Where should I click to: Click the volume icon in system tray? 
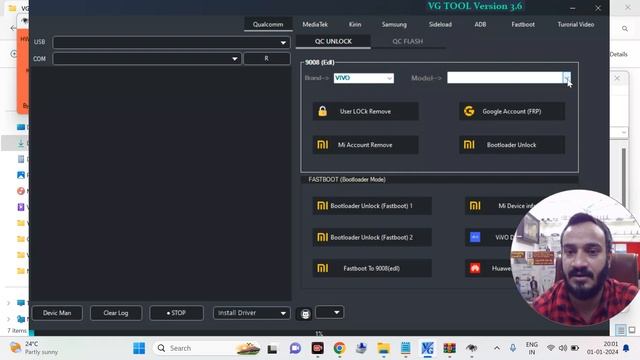pos(563,348)
